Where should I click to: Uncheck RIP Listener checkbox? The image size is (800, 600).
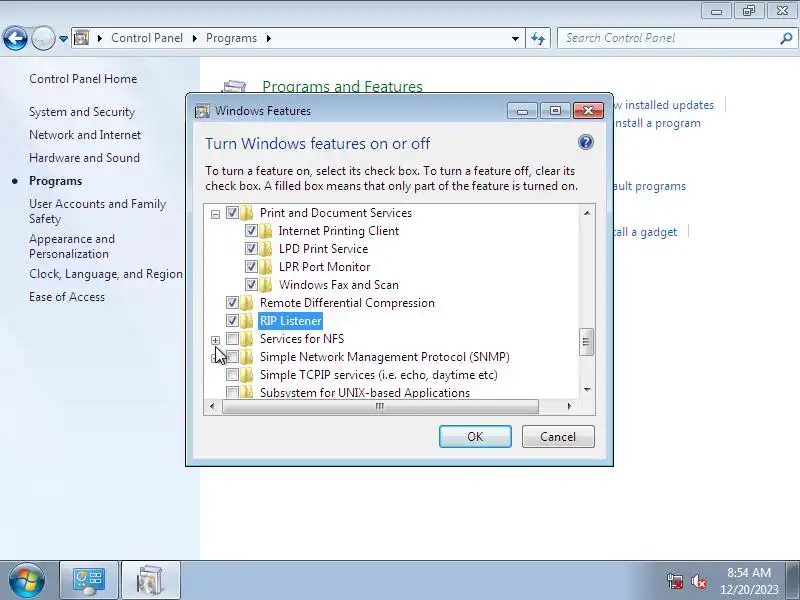click(232, 321)
